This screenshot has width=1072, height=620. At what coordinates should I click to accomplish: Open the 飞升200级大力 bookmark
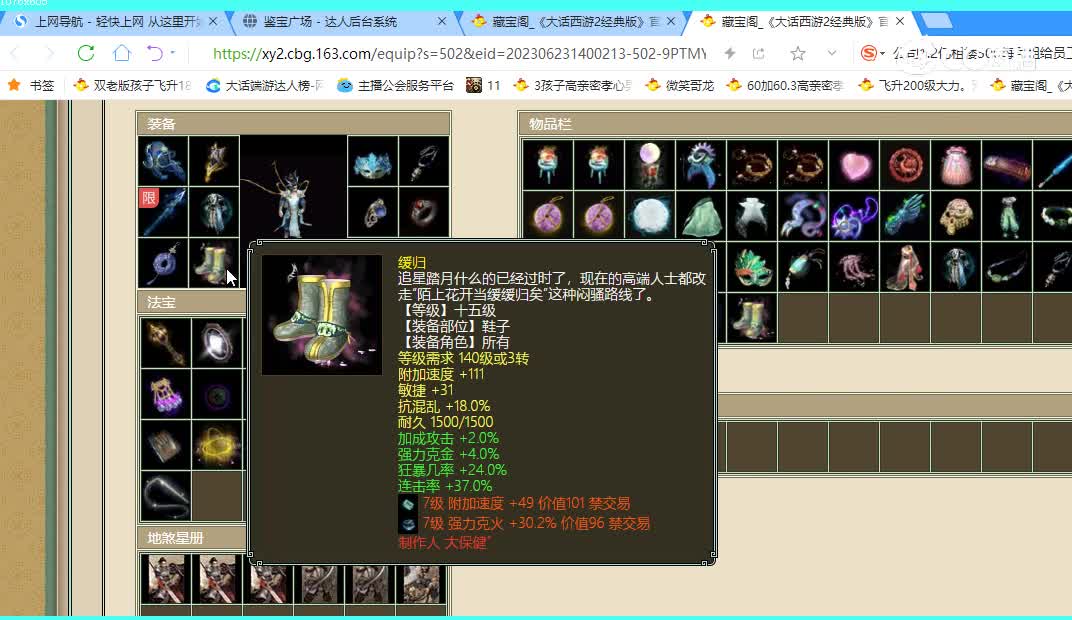coord(917,85)
